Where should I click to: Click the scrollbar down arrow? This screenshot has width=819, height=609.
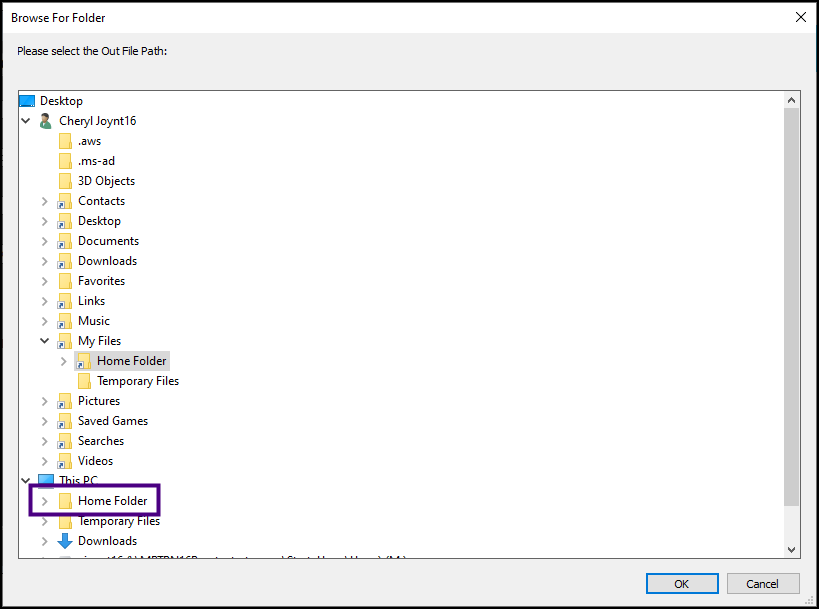(x=791, y=549)
